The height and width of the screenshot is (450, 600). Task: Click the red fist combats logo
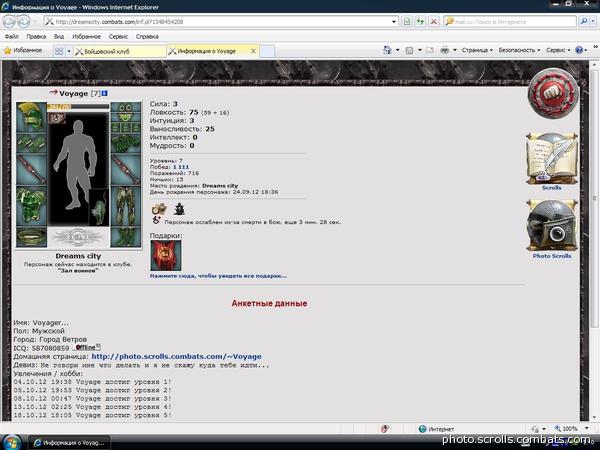click(x=552, y=92)
